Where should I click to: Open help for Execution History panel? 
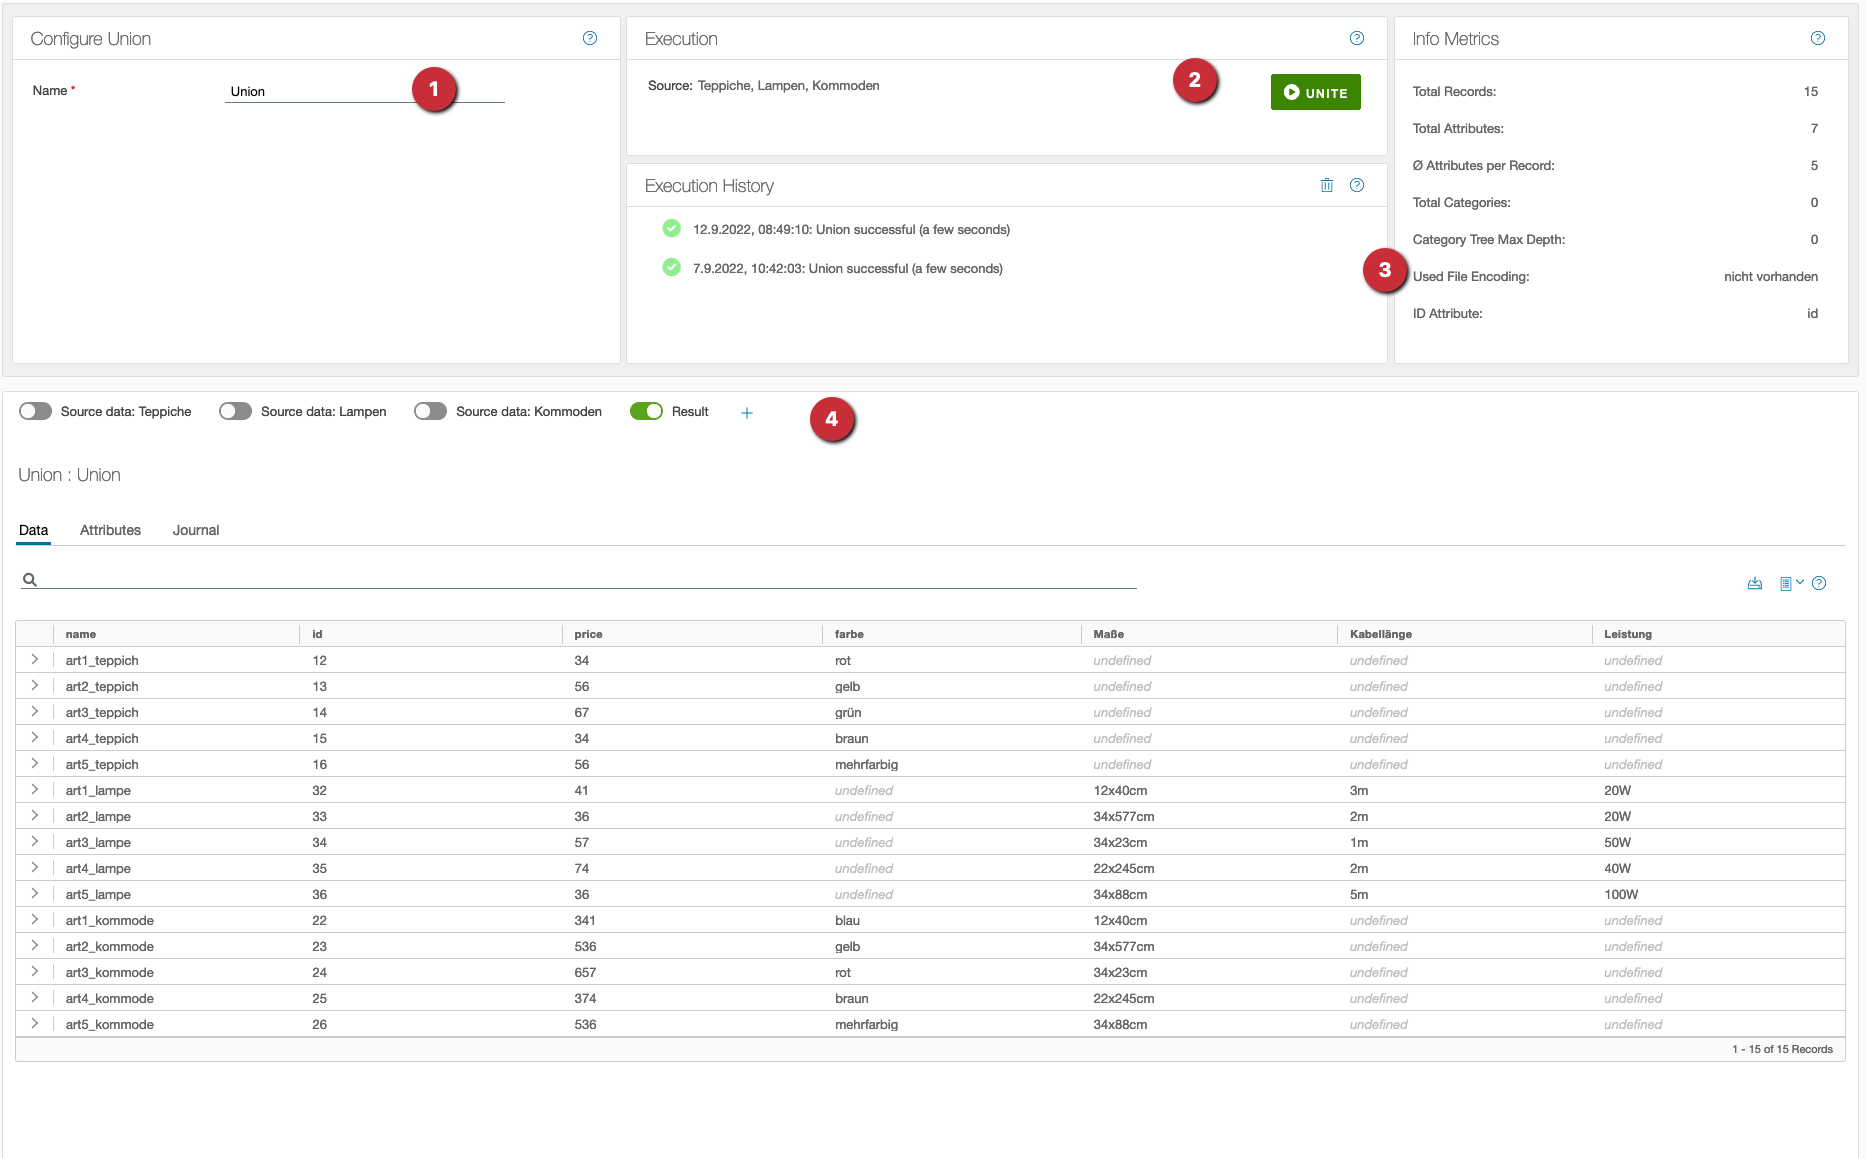(x=1356, y=185)
